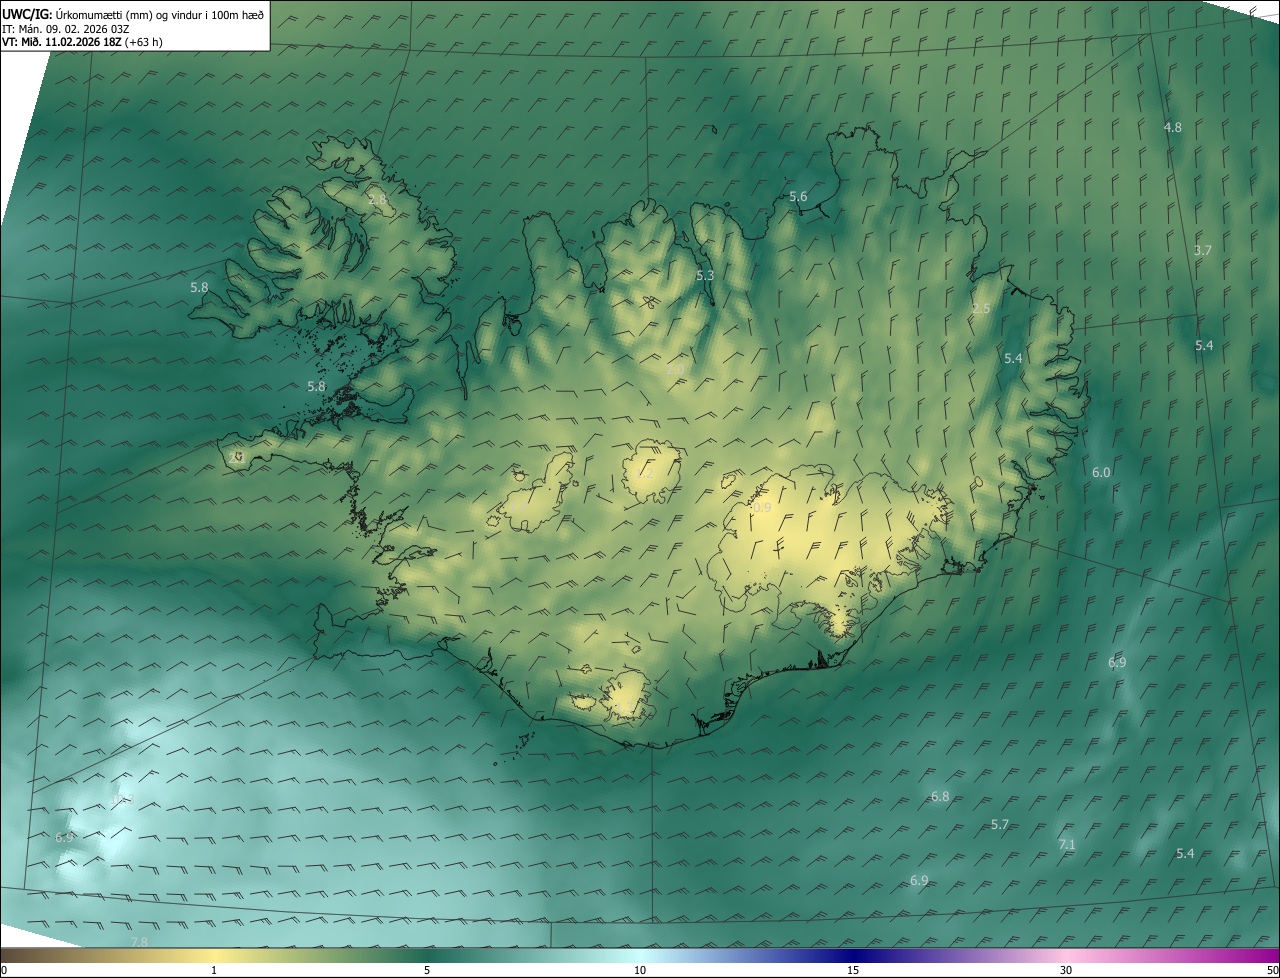Click the colorbar tick label 50
1280x978 pixels.
tap(1272, 970)
